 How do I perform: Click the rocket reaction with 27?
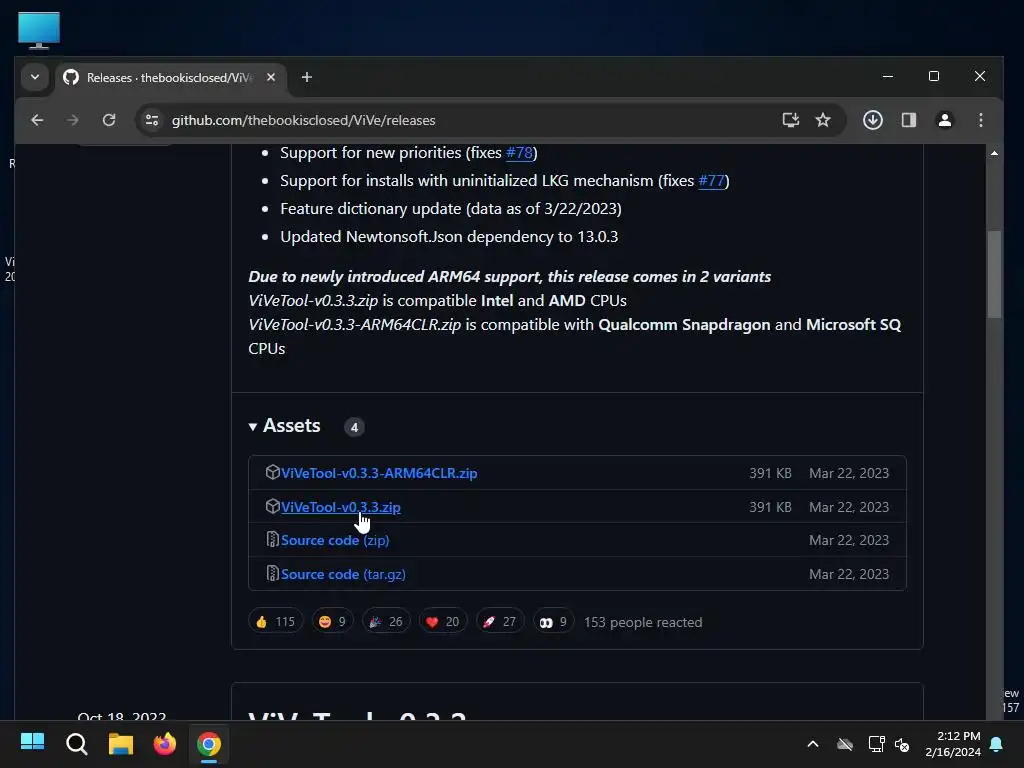(500, 622)
